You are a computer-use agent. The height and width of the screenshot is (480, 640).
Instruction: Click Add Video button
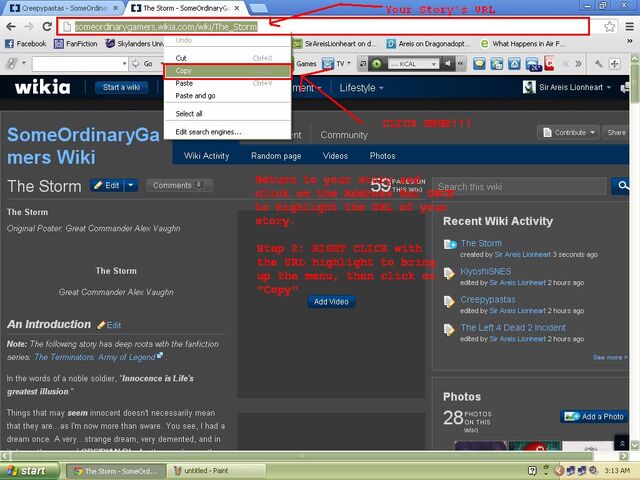(331, 302)
